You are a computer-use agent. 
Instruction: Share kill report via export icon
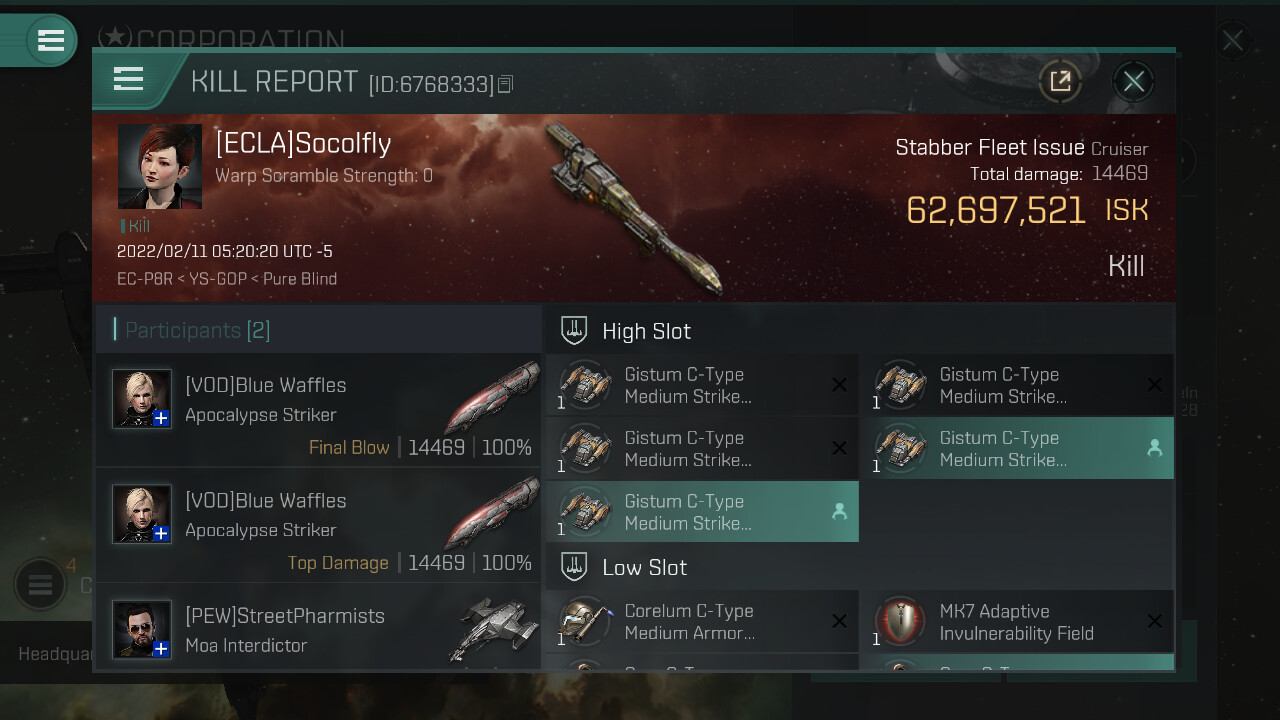(x=1060, y=81)
